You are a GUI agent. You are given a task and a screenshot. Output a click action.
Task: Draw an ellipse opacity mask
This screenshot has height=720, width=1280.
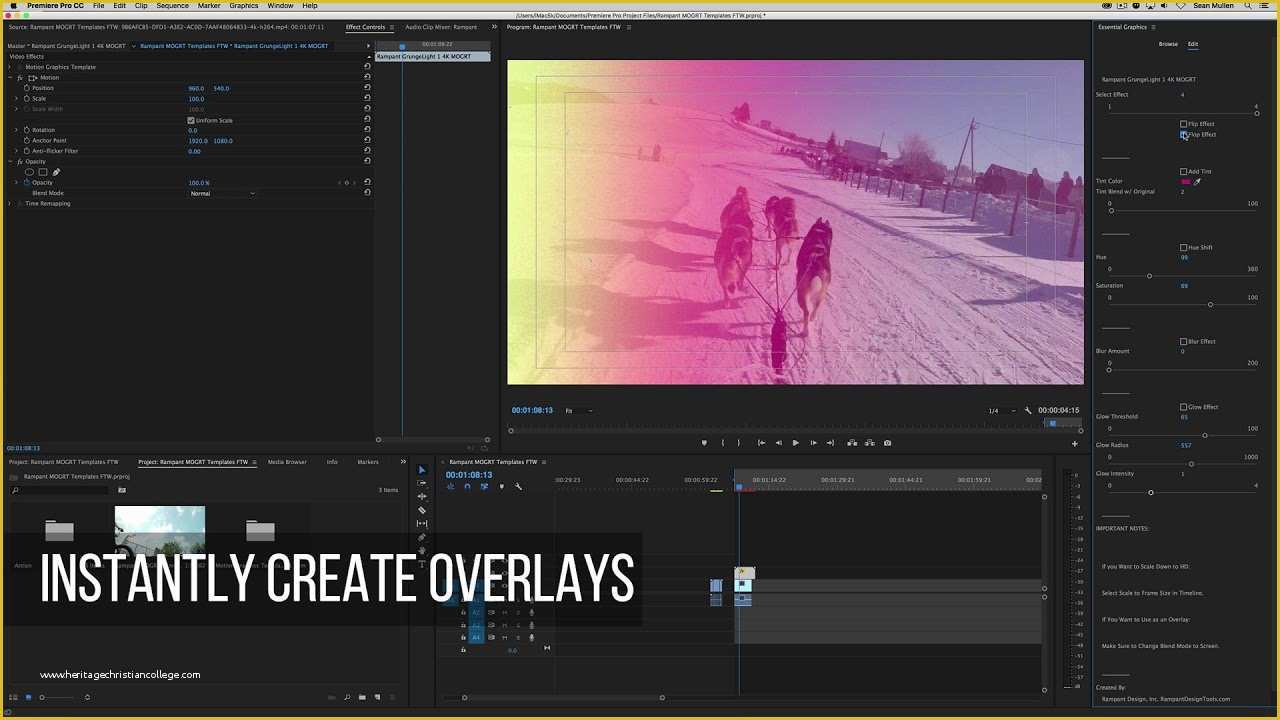click(29, 172)
